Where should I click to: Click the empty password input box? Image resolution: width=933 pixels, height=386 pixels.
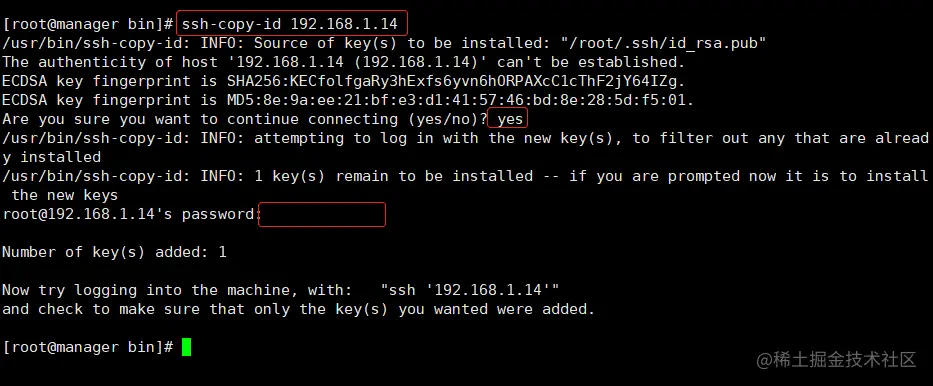(x=322, y=215)
